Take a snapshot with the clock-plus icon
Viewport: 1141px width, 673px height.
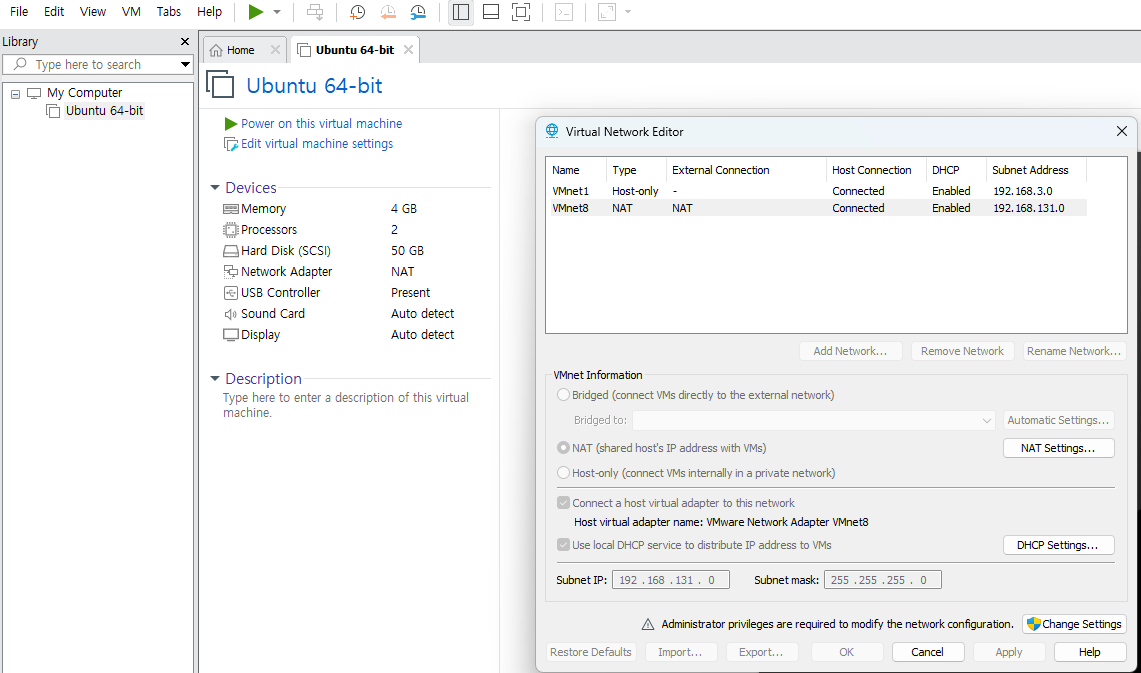357,12
